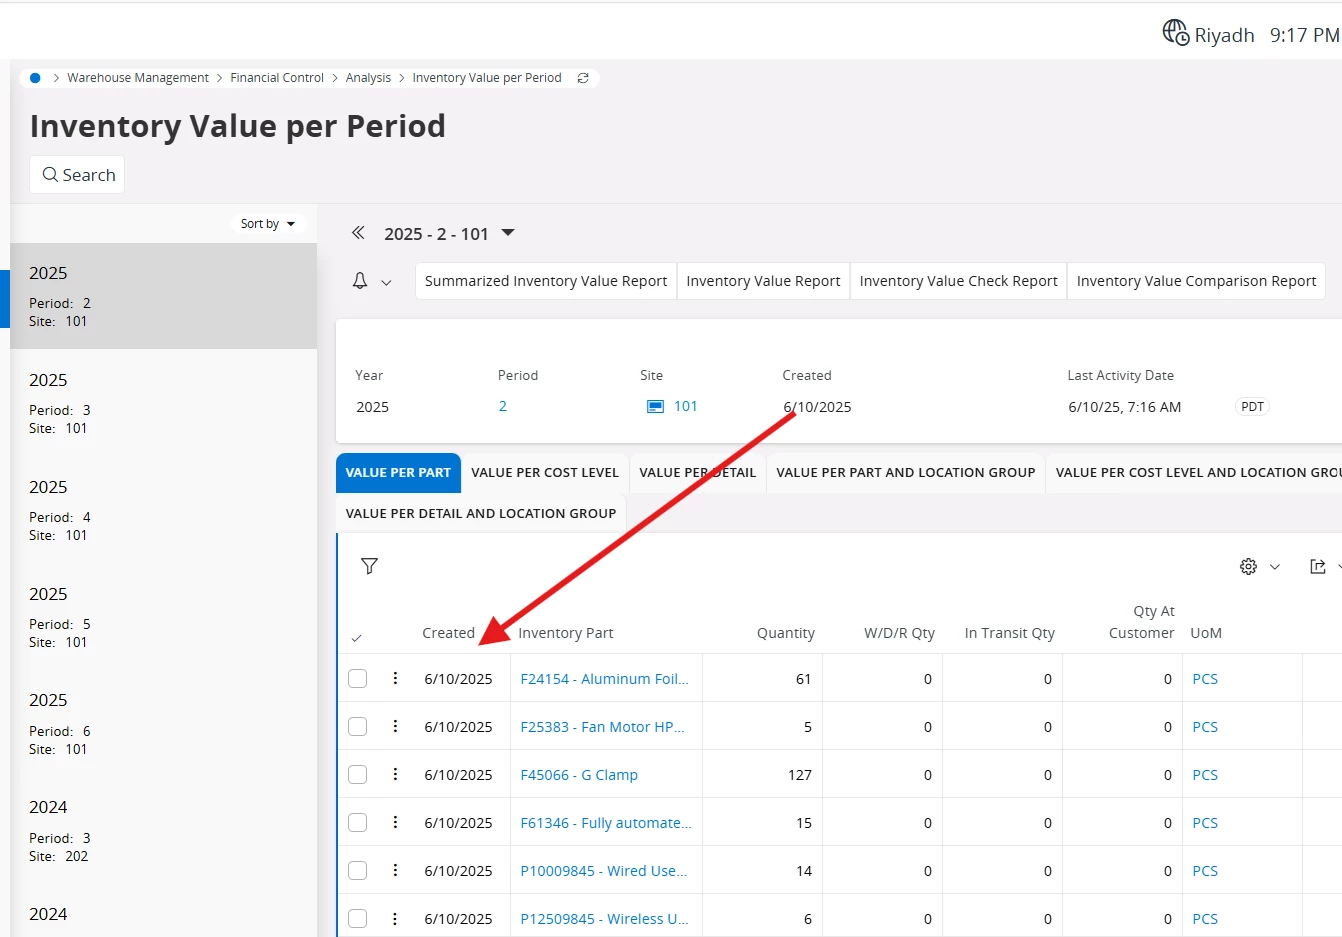The width and height of the screenshot is (1342, 937).
Task: Run the Inventory Value Report
Action: coord(763,281)
